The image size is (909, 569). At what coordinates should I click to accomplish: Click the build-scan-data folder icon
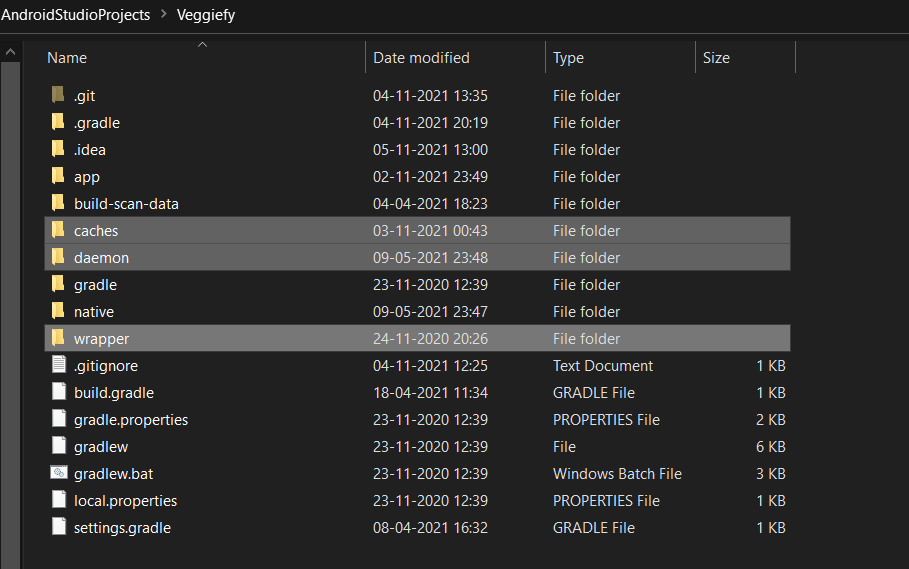(58, 203)
